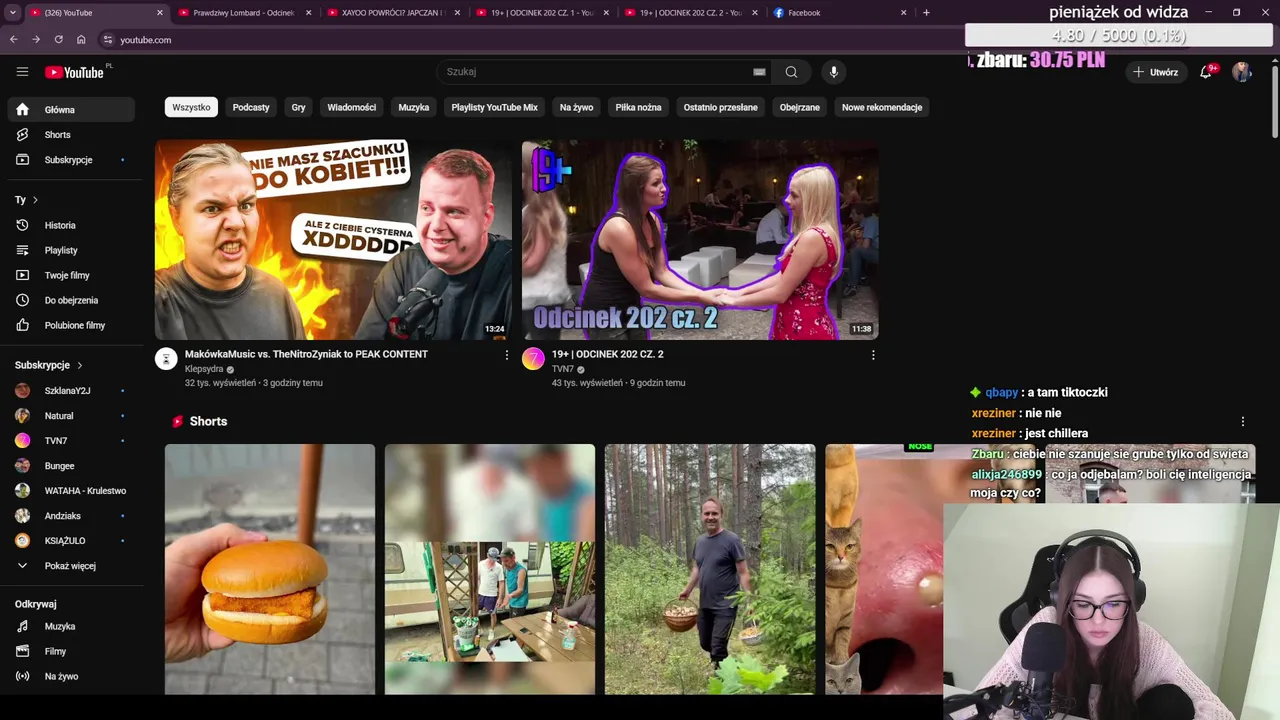Select the Gry filter chip

(x=298, y=107)
